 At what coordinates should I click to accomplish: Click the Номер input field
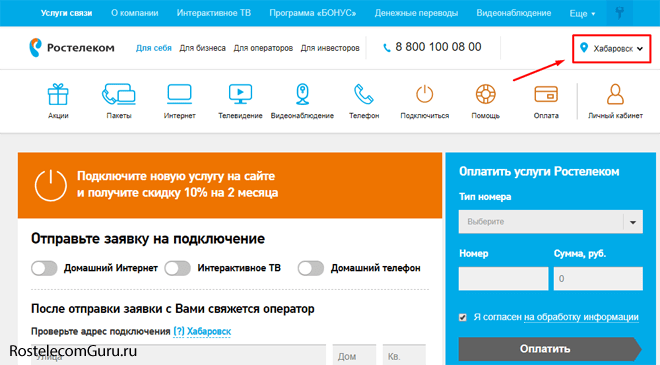click(x=503, y=278)
